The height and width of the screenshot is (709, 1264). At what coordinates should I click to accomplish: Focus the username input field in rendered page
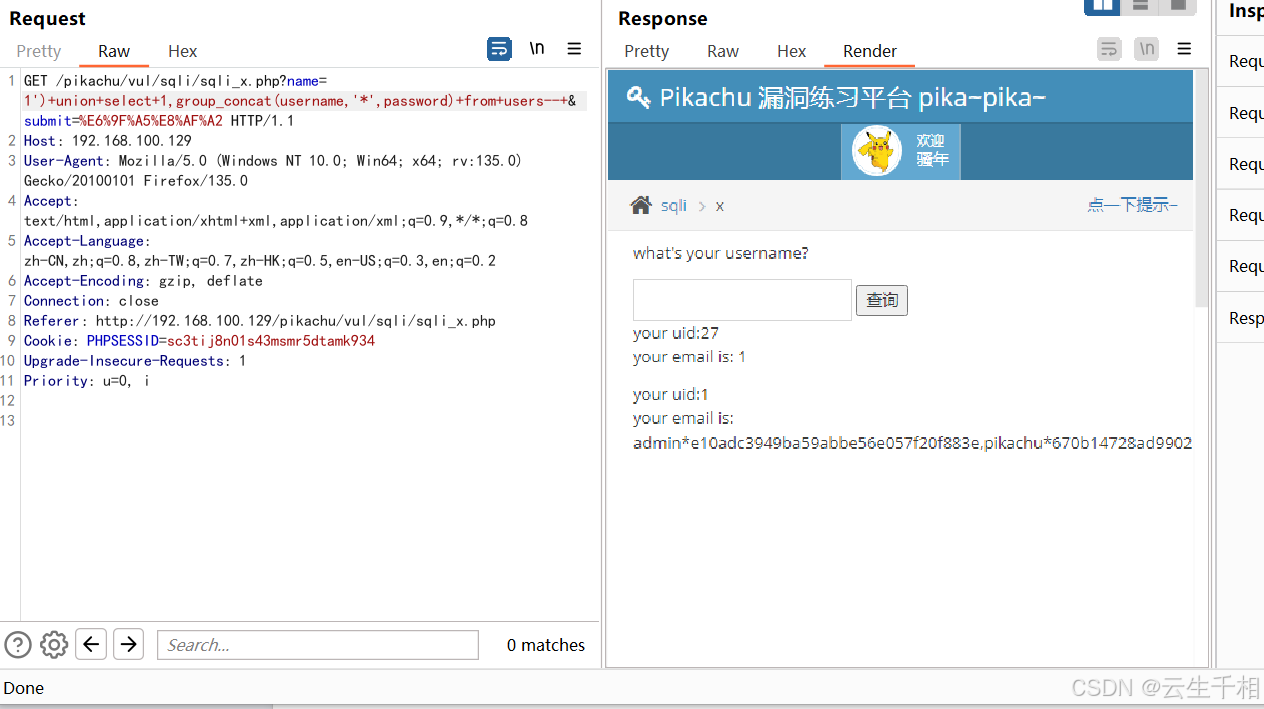click(x=742, y=300)
